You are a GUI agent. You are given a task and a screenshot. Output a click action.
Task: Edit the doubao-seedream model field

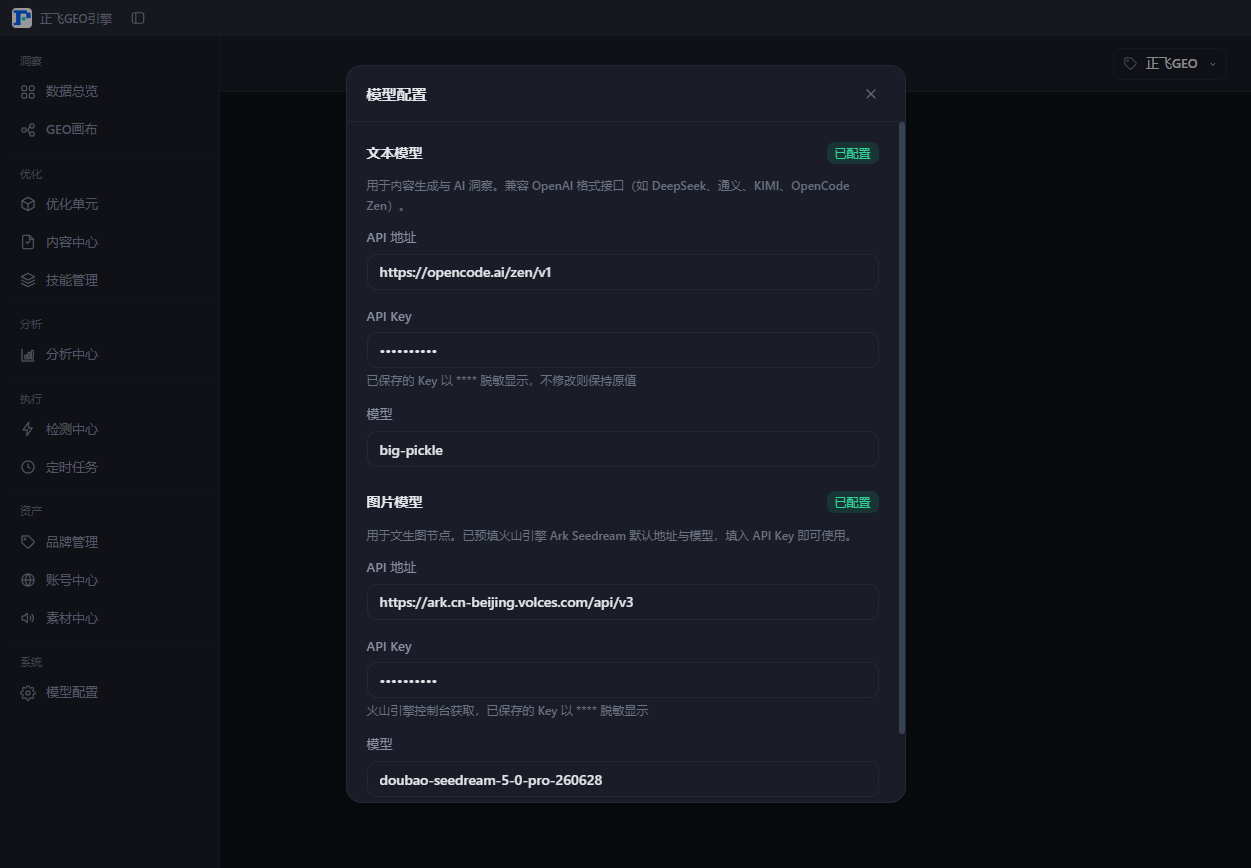(x=622, y=779)
